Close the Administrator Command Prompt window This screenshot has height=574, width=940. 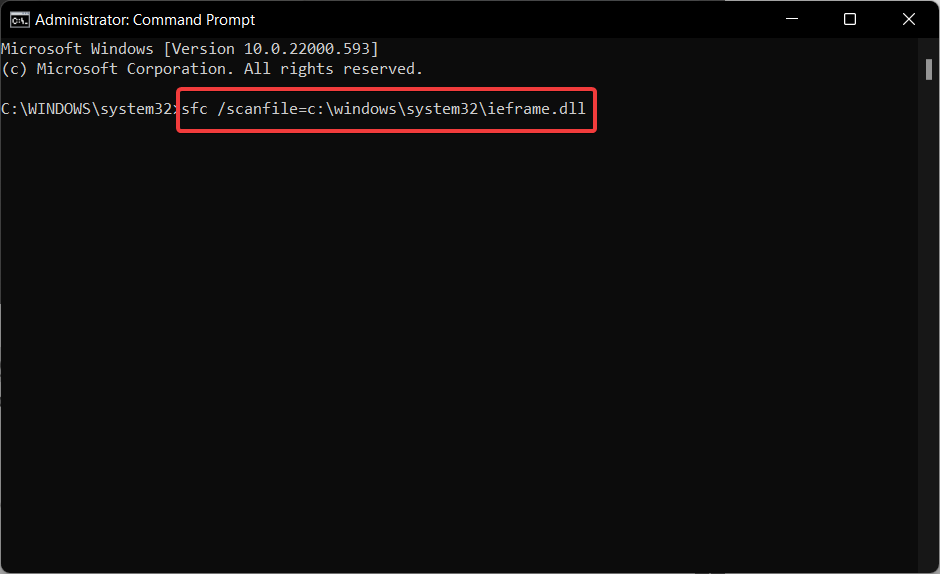(908, 19)
